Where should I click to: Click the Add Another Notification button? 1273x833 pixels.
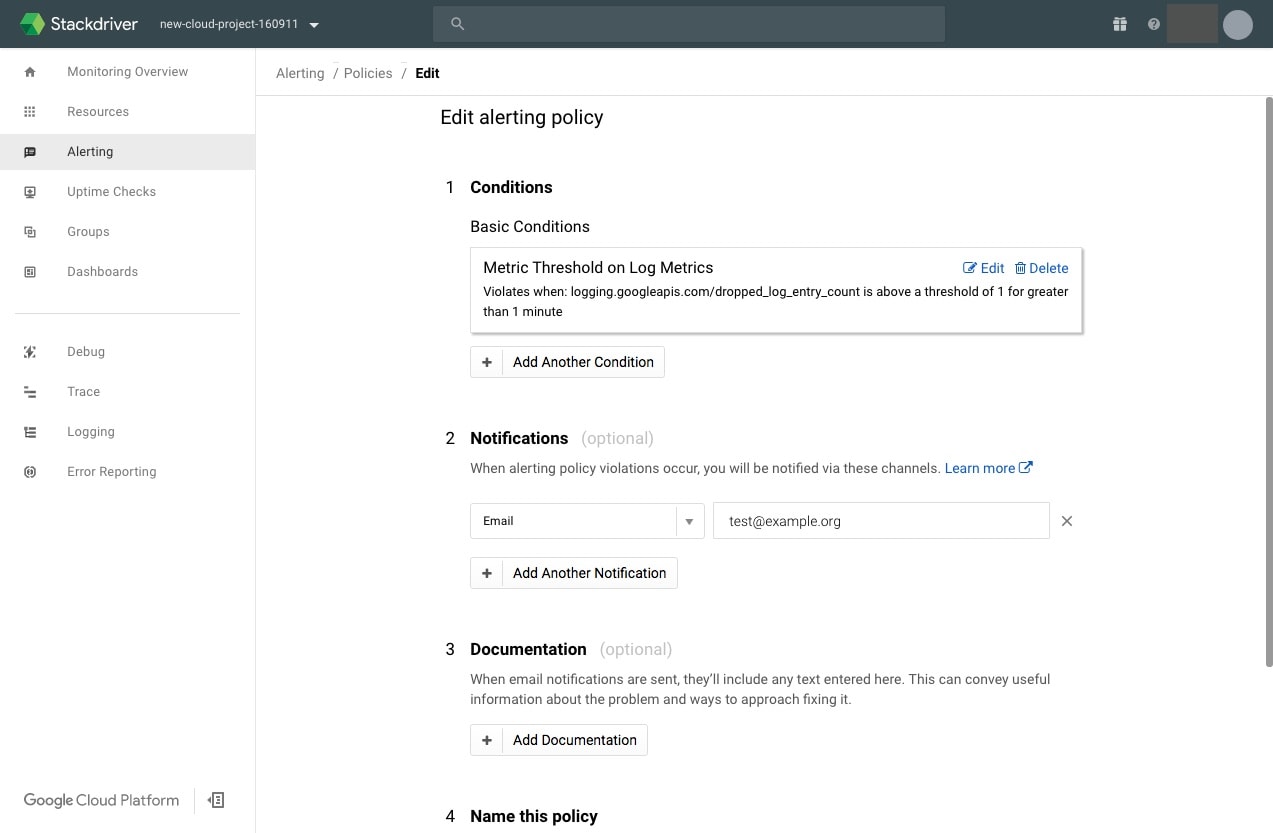[x=574, y=573]
